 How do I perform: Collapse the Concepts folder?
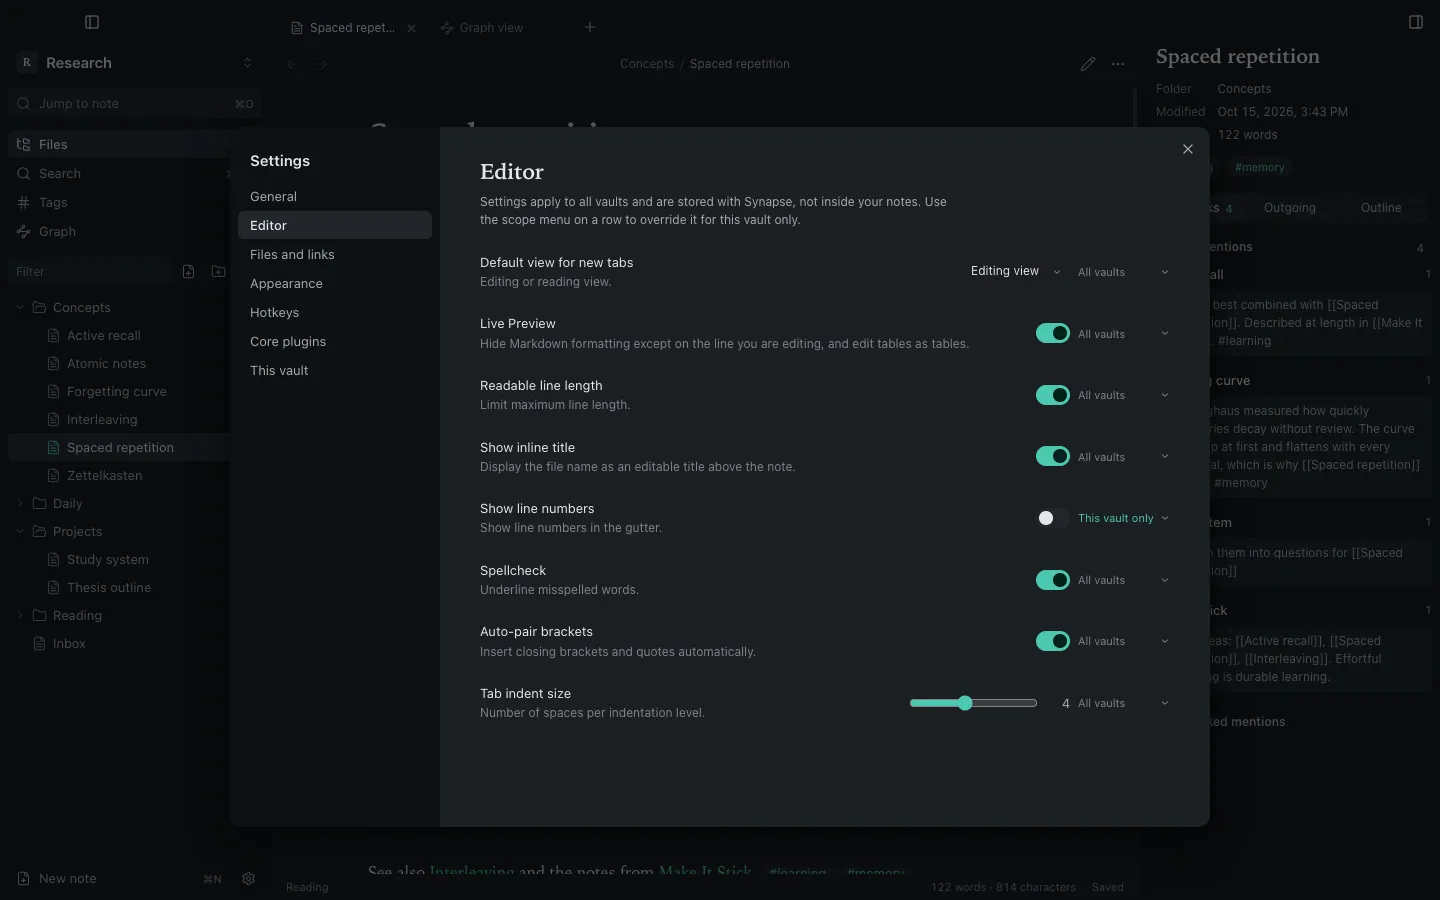[20, 308]
